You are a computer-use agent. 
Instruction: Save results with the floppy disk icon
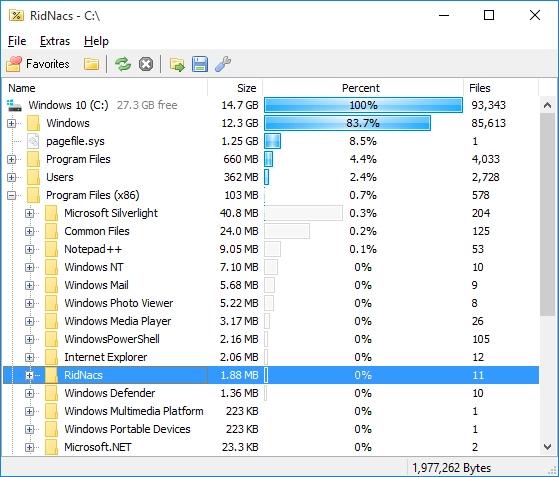click(200, 64)
